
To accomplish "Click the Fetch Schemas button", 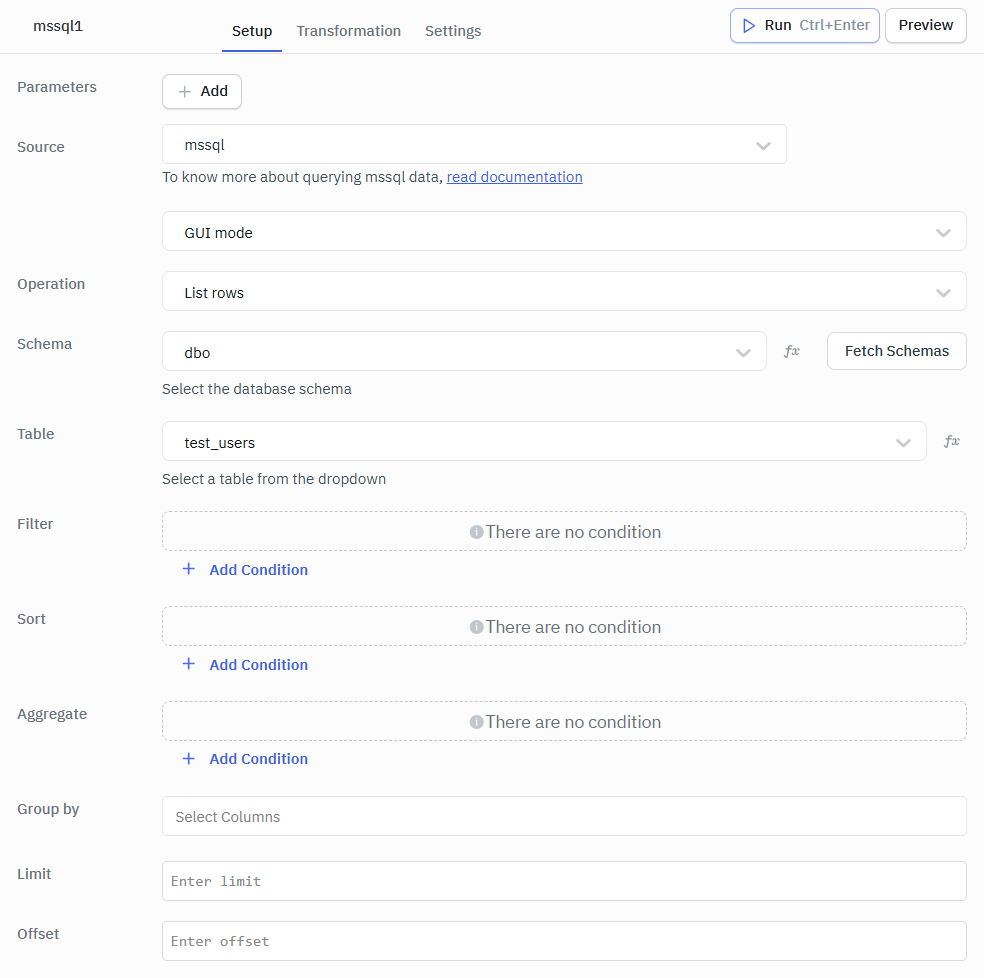I will click(x=897, y=351).
